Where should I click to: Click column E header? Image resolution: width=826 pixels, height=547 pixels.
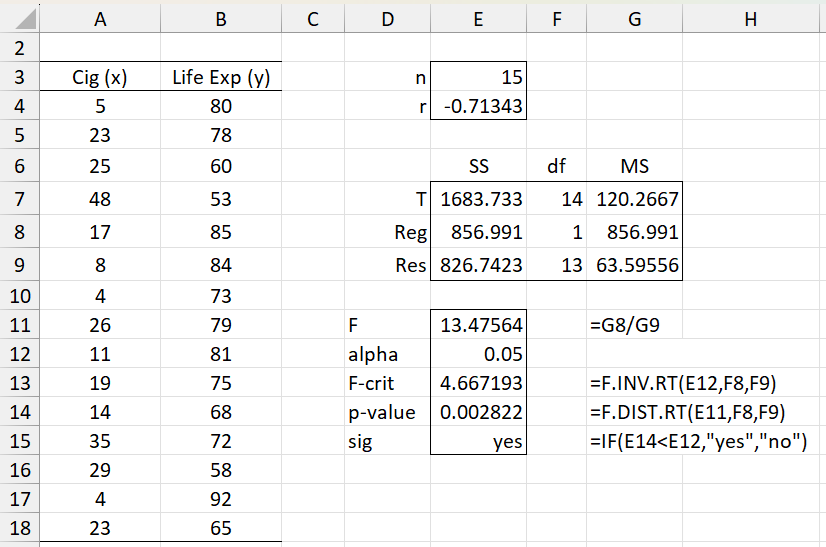click(479, 16)
